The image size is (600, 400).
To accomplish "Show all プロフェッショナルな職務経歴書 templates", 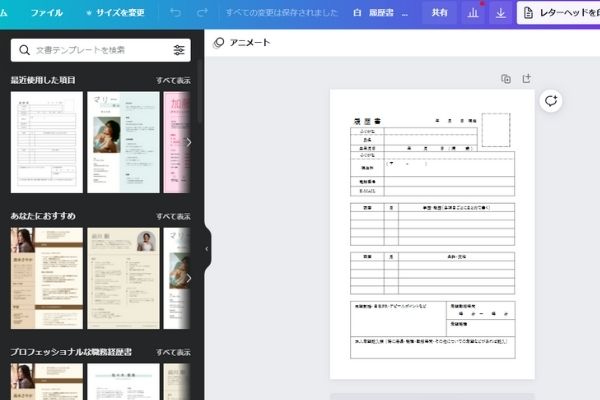I will (173, 352).
